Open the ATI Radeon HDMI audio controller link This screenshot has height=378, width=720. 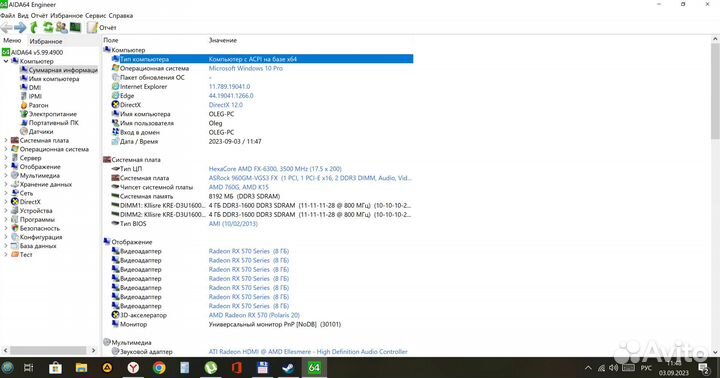(308, 352)
